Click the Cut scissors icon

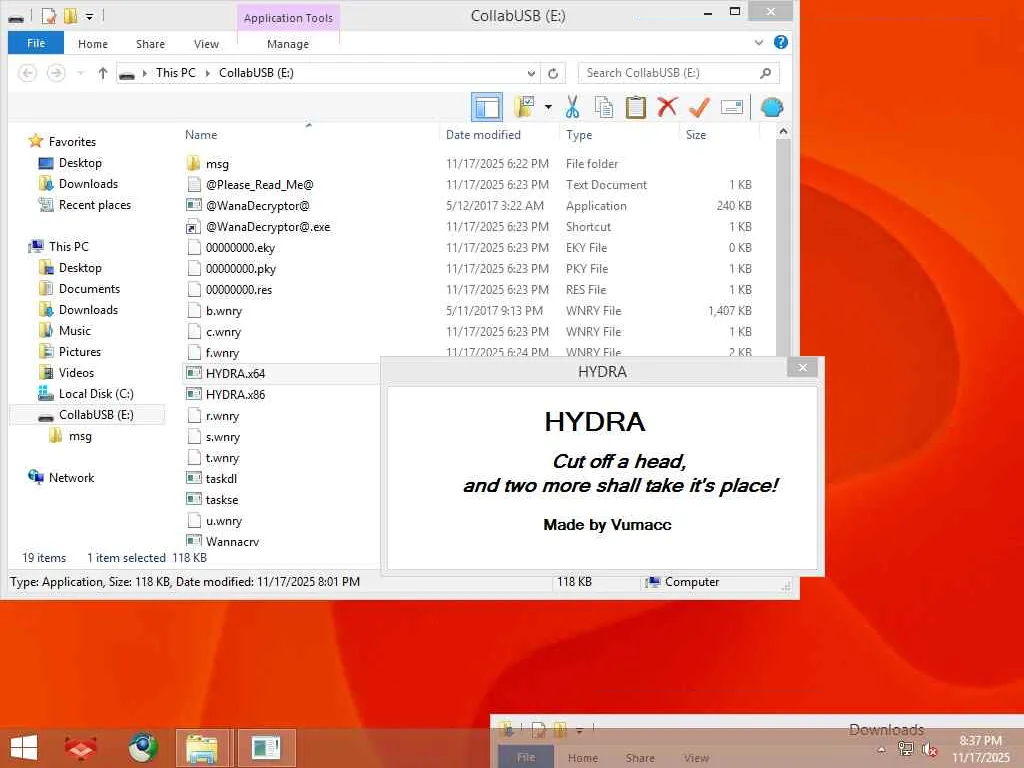[573, 106]
